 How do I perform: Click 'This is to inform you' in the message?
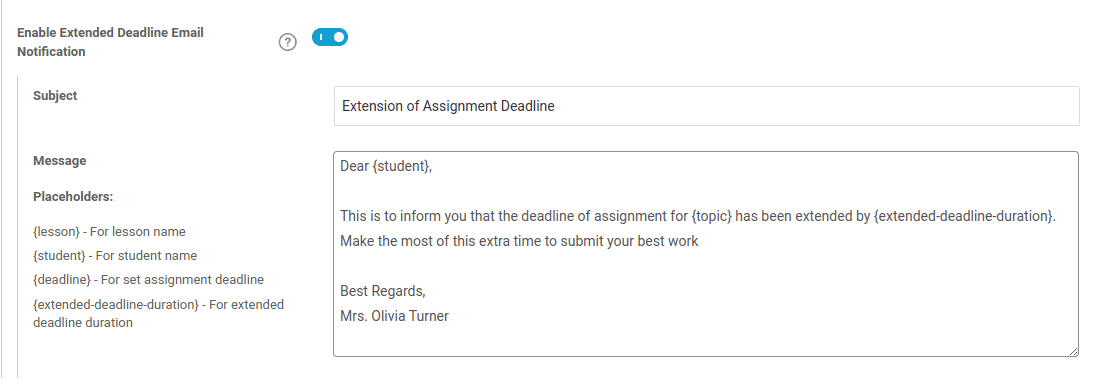point(398,216)
